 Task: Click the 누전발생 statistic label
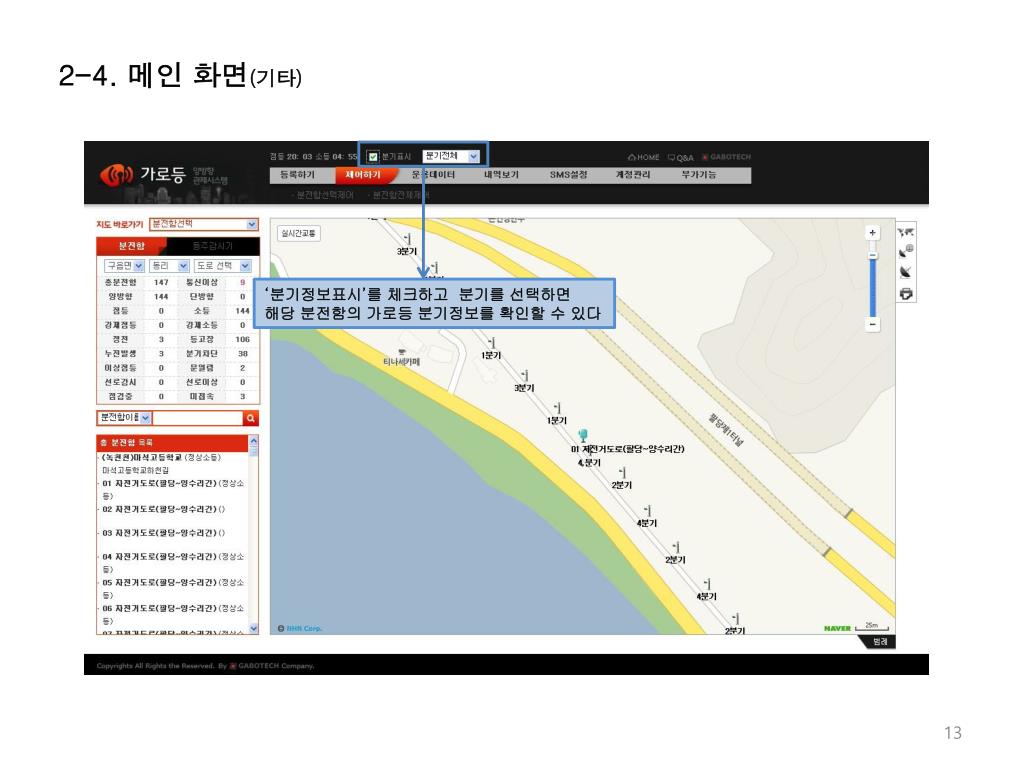click(120, 354)
